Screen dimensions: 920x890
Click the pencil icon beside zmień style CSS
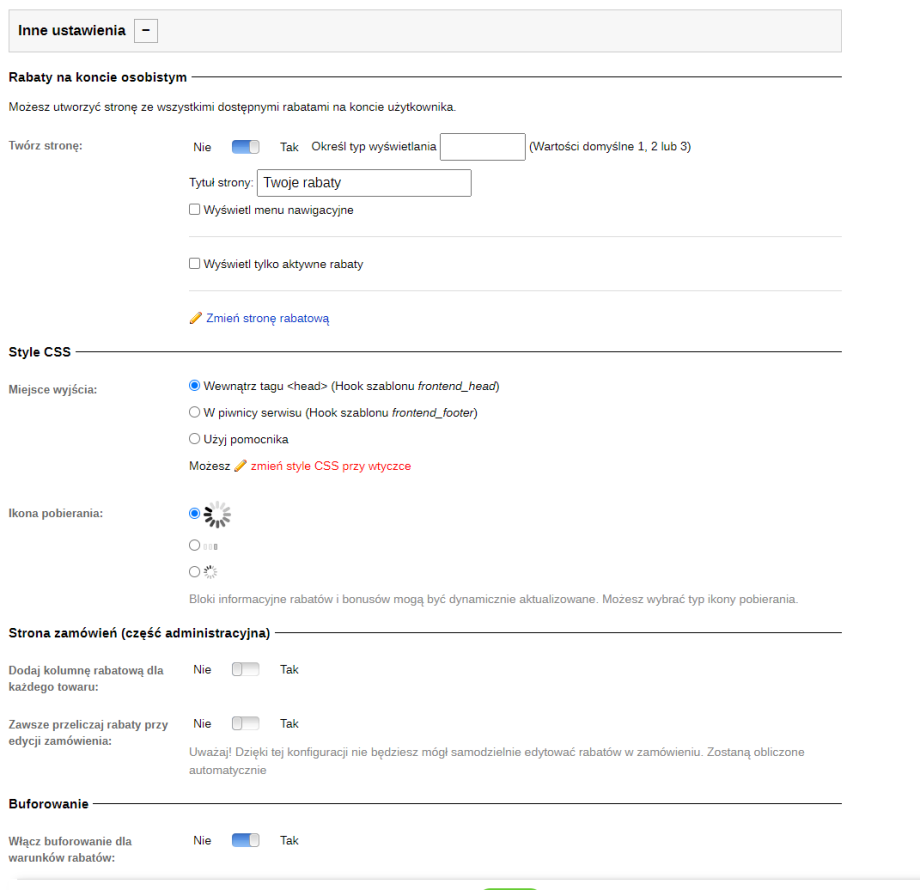tap(240, 466)
